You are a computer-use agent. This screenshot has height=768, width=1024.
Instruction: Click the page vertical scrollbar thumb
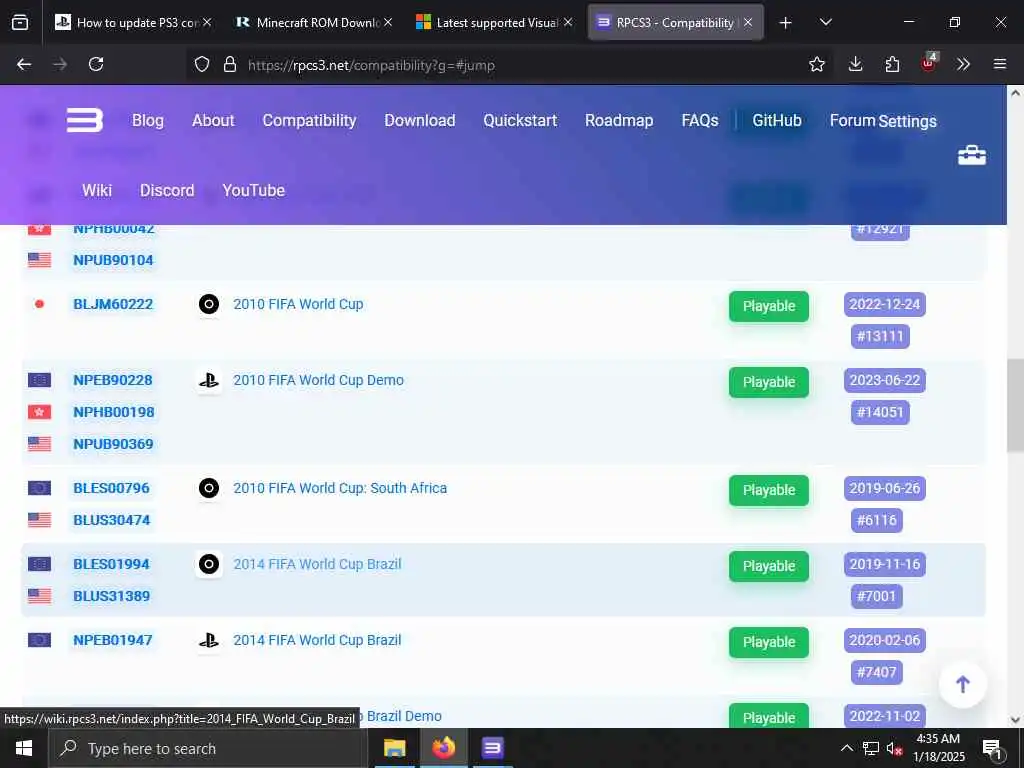coord(1015,405)
